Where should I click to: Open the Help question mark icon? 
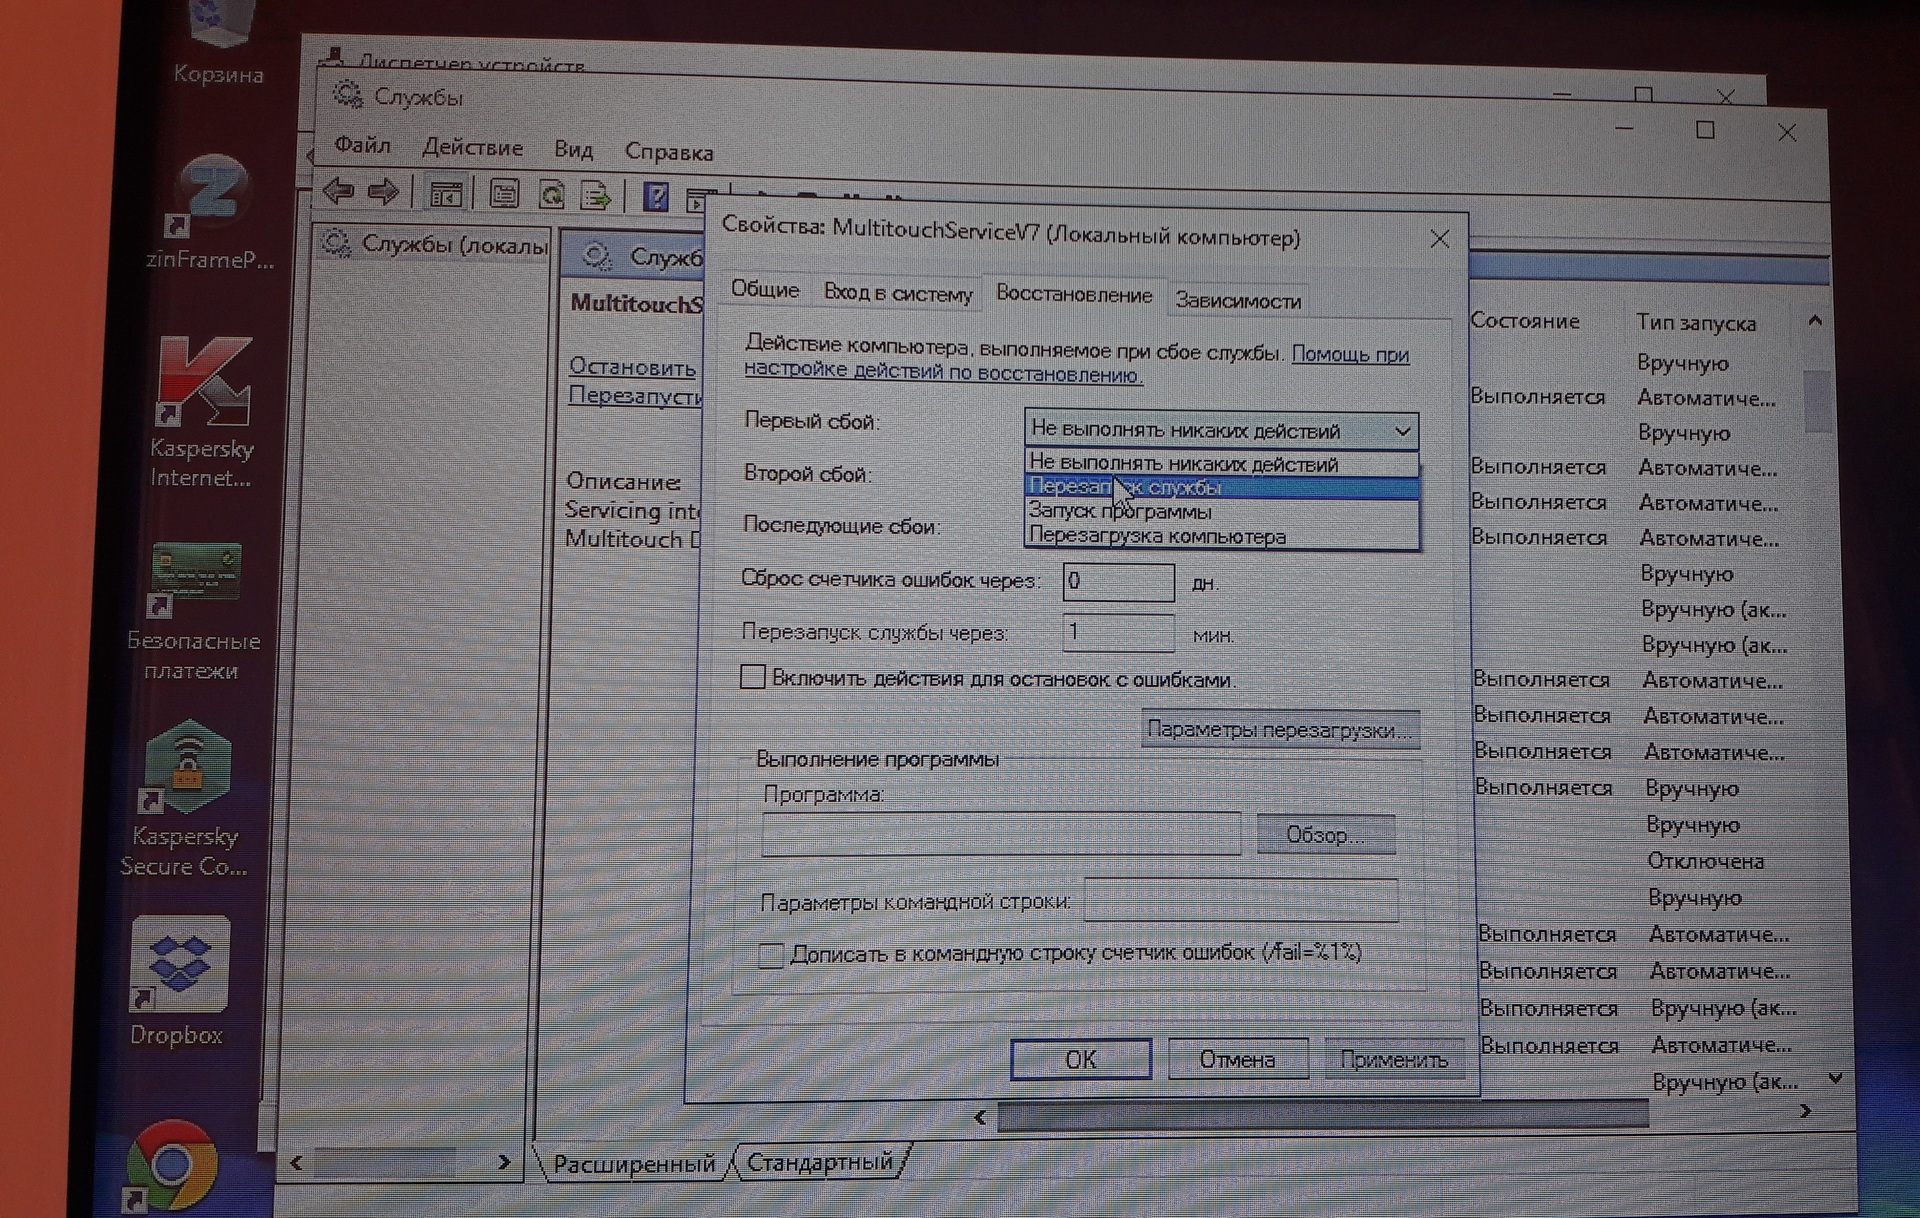coord(656,196)
